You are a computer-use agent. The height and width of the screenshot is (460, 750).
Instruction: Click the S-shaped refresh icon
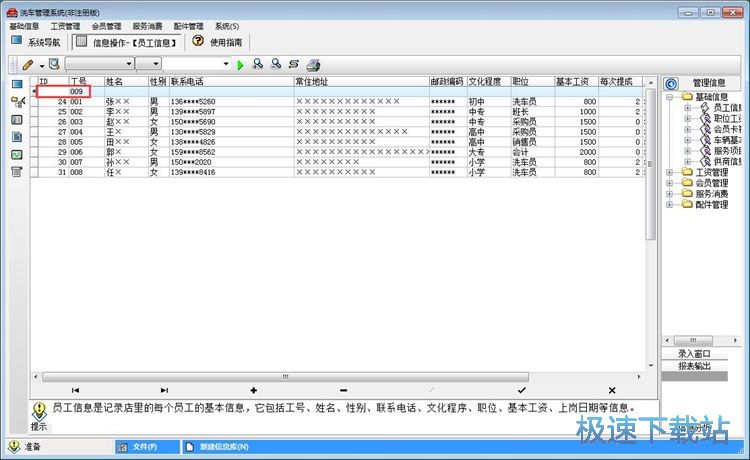coord(294,64)
